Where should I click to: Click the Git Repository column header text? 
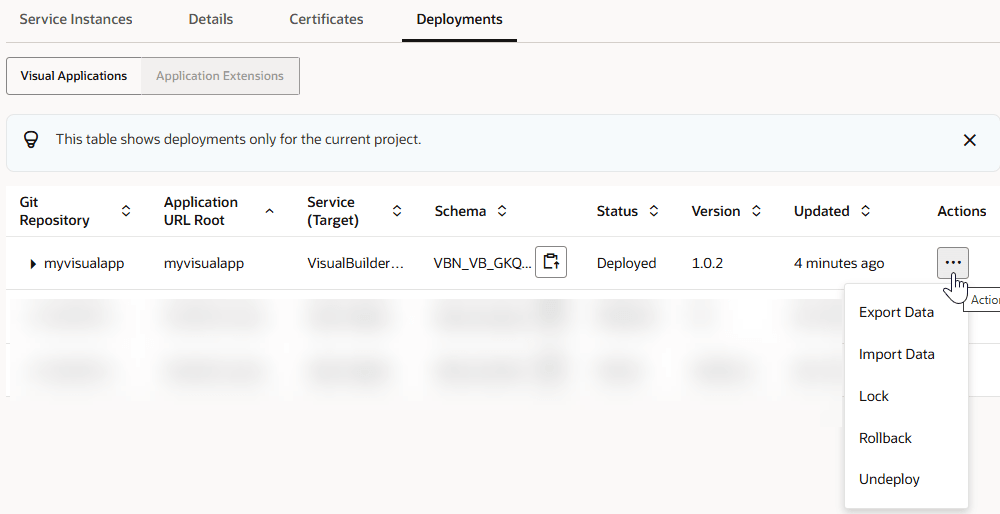pyautogui.click(x=54, y=211)
